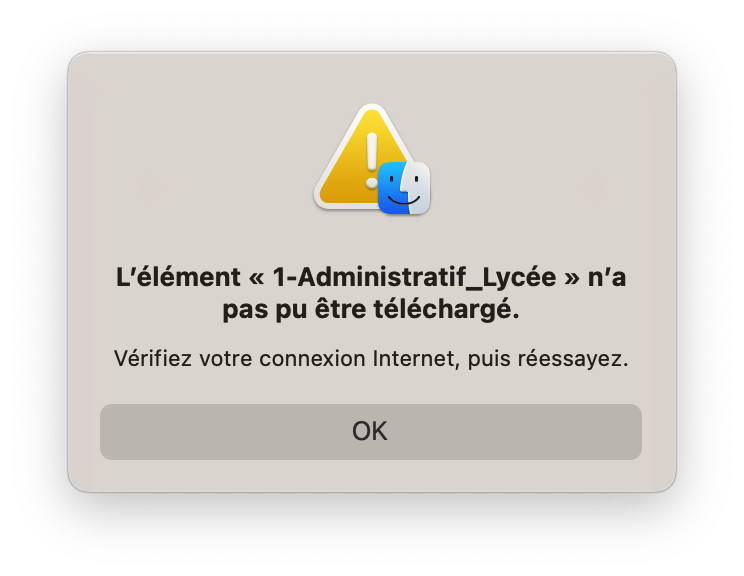
Task: Click the word "Internet" in the message
Action: coord(416,358)
